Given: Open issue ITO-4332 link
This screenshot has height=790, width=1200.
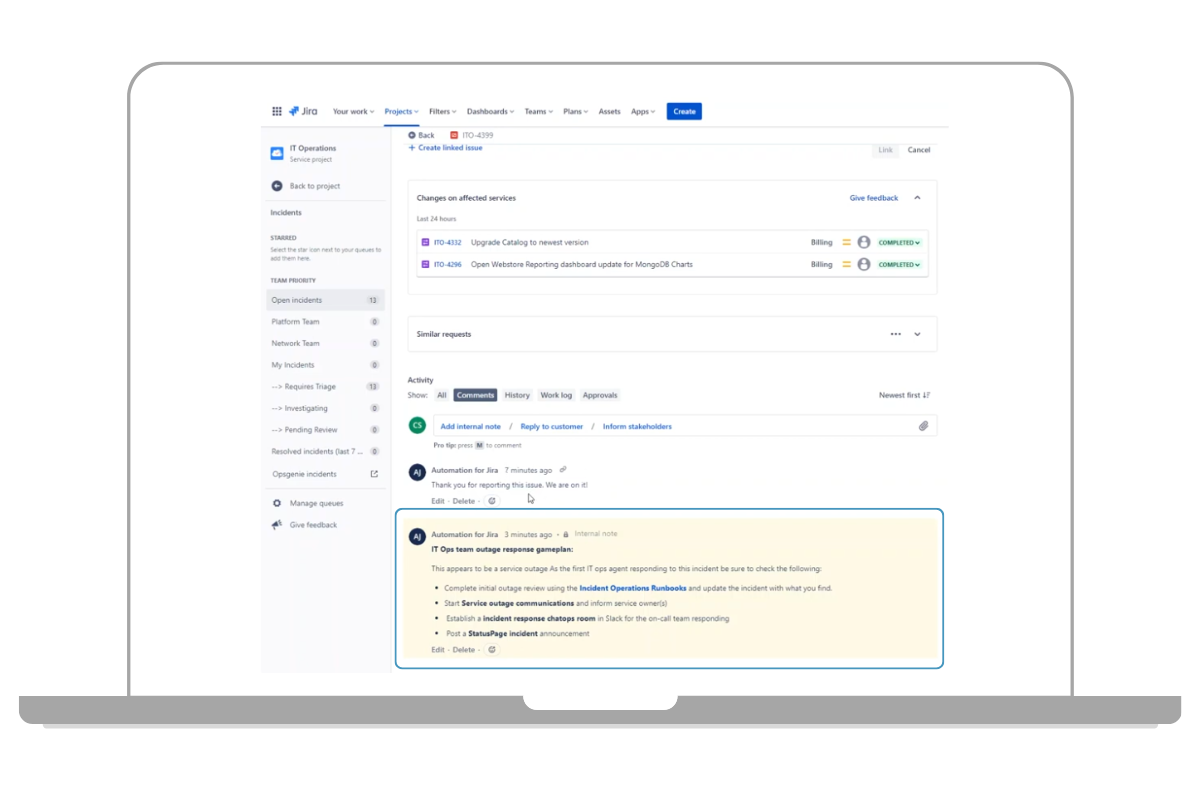Looking at the screenshot, I should pos(448,242).
